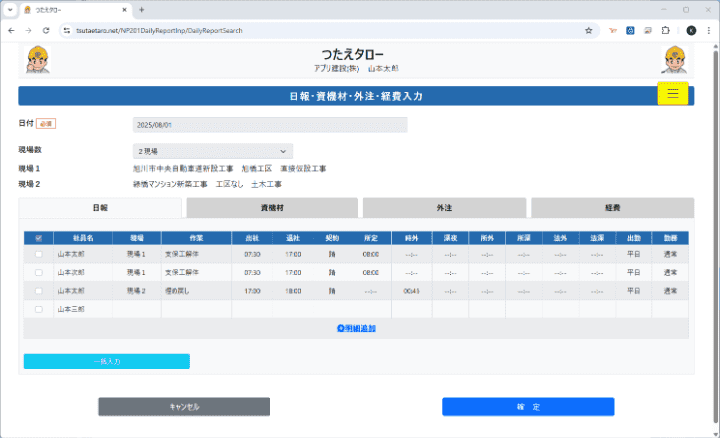Viewport: 720px width, 438px height.
Task: Click the 作業 column header
Action: click(x=196, y=238)
